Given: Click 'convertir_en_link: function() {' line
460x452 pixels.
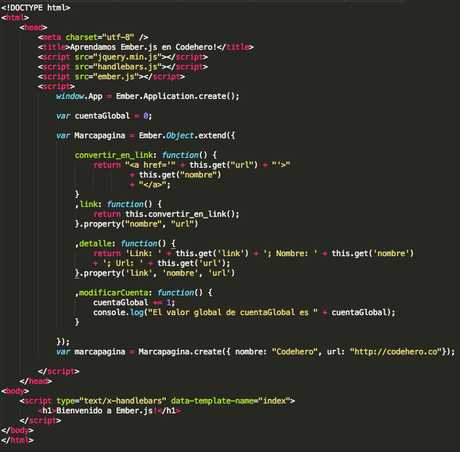Looking at the screenshot, I should [146, 155].
